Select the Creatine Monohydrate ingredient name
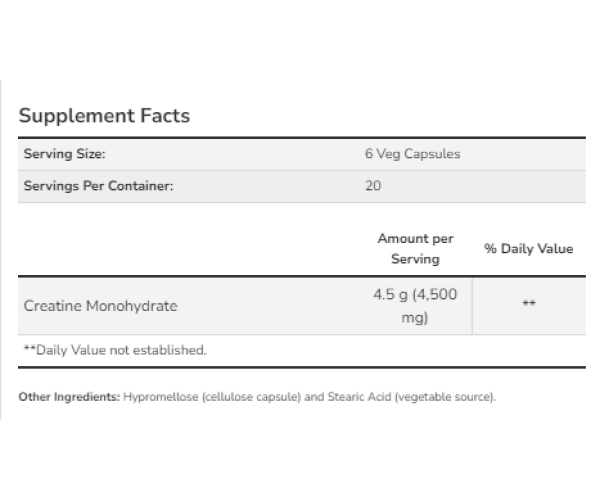The height and width of the screenshot is (500, 600). pos(100,306)
